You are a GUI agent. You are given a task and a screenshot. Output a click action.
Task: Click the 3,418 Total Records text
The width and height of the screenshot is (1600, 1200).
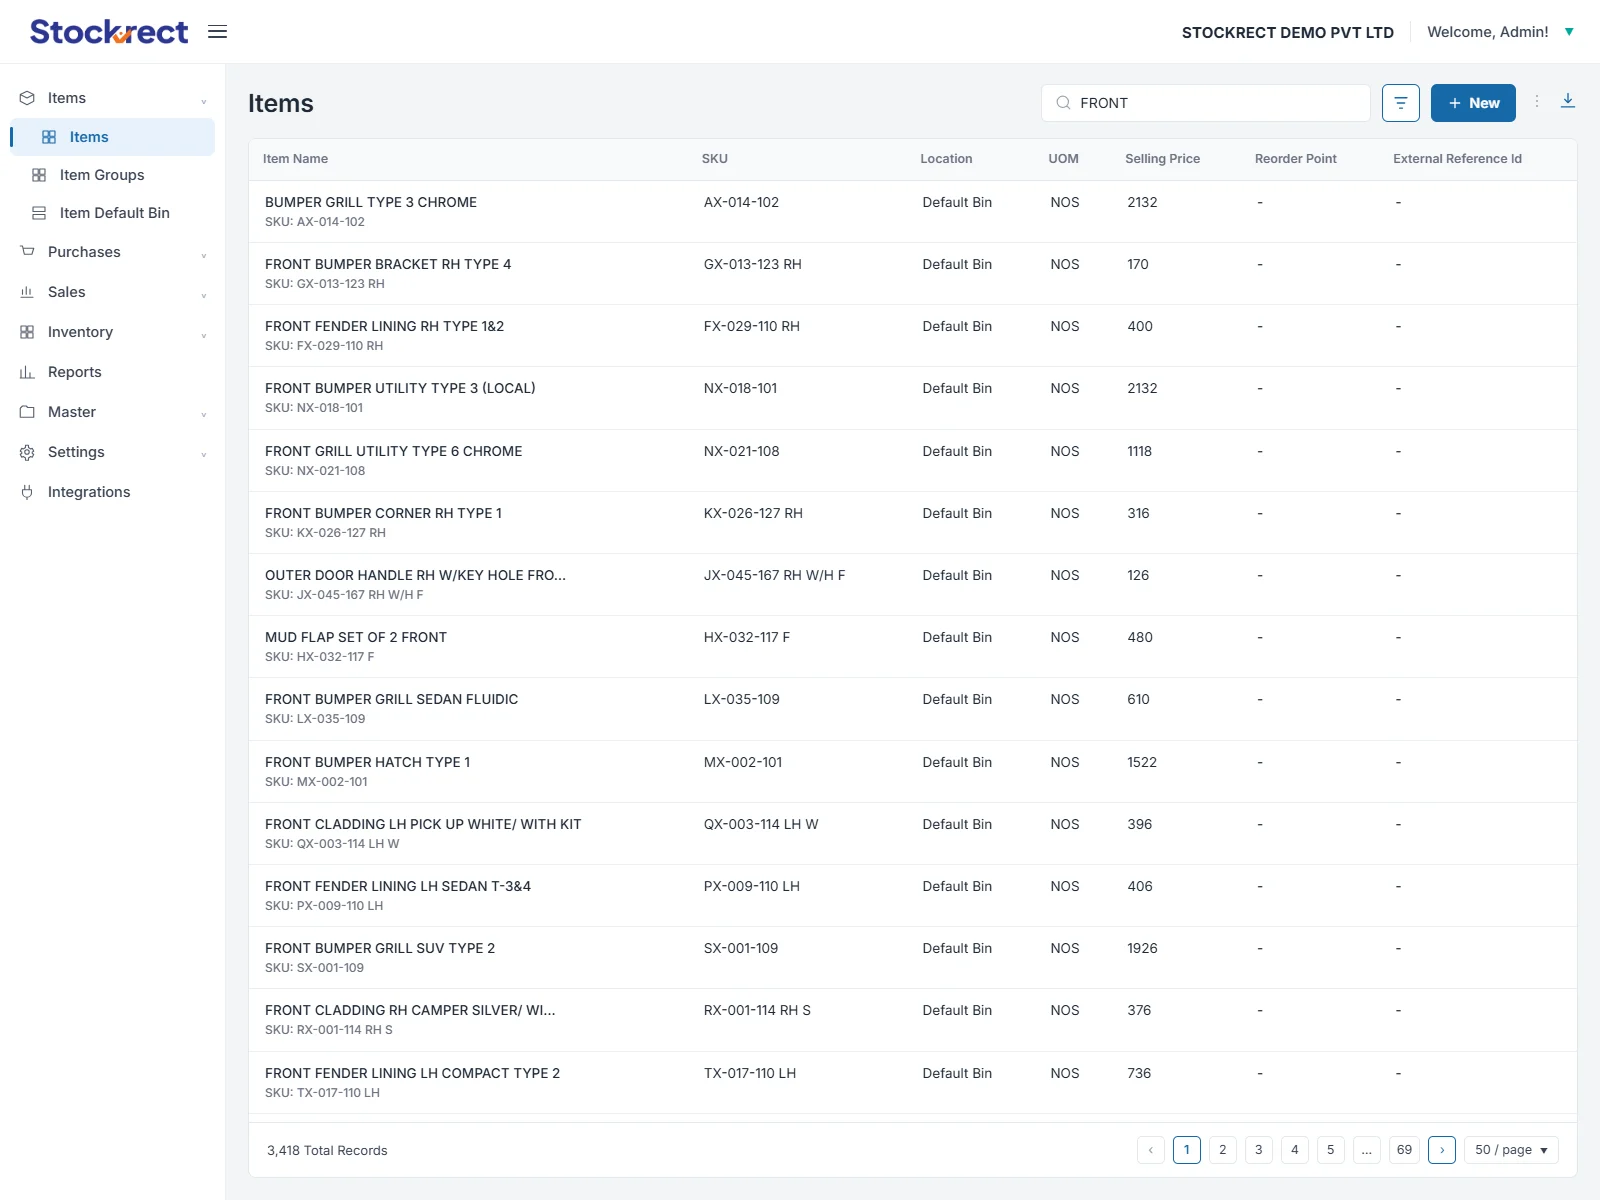(327, 1150)
